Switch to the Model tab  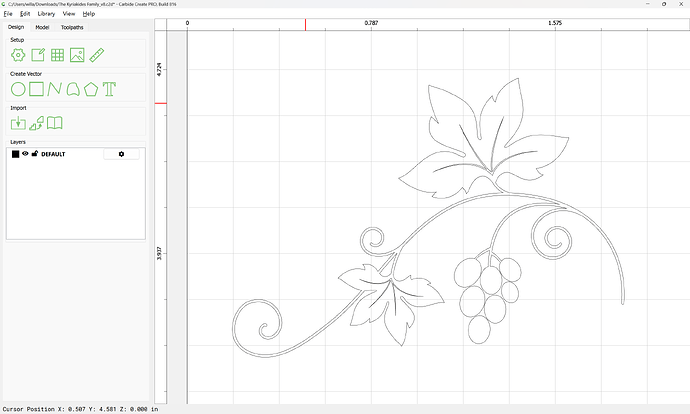click(42, 27)
